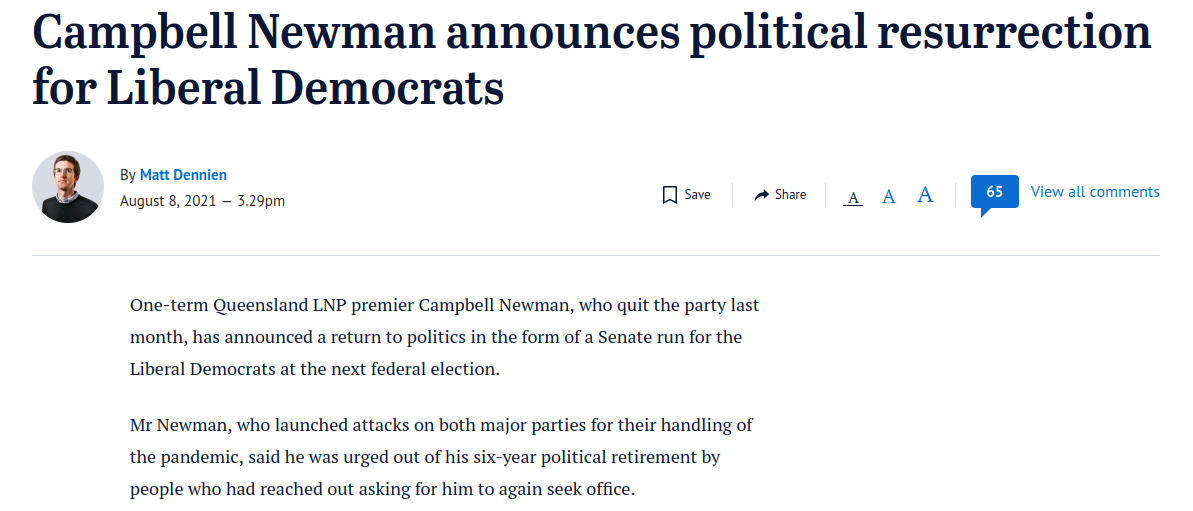Click headline line 'Campbell Newman announces political resurrection'
This screenshot has width=1193, height=511.
click(x=592, y=33)
